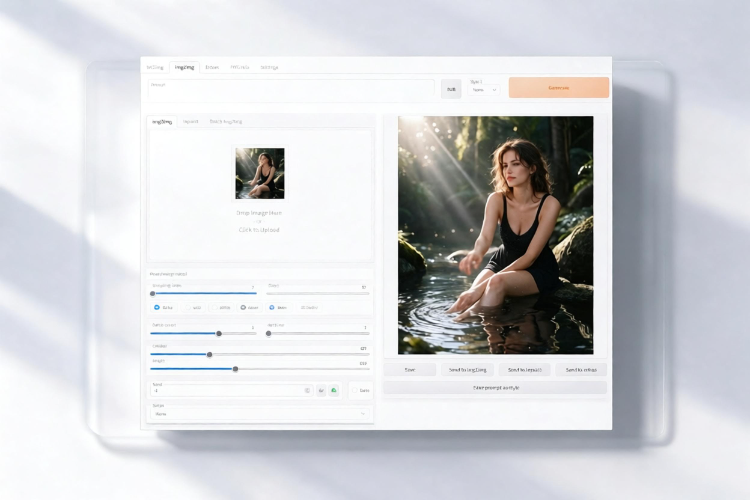The width and height of the screenshot is (750, 500).
Task: Click the uploaded source image thumbnail
Action: (x=260, y=173)
